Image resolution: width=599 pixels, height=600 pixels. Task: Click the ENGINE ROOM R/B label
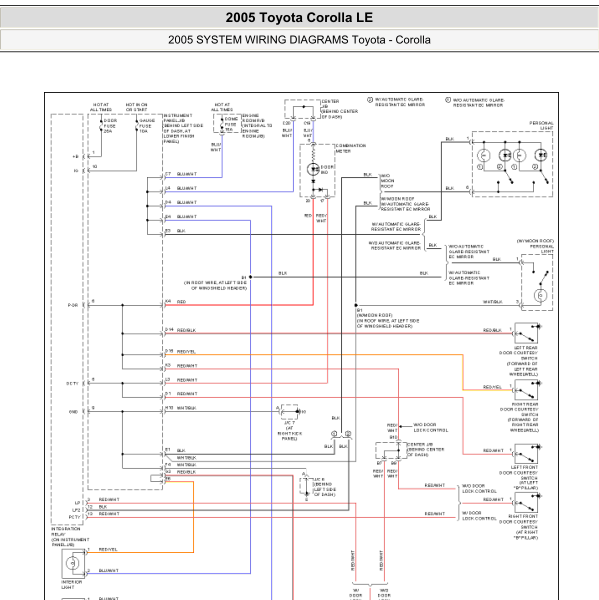click(257, 126)
